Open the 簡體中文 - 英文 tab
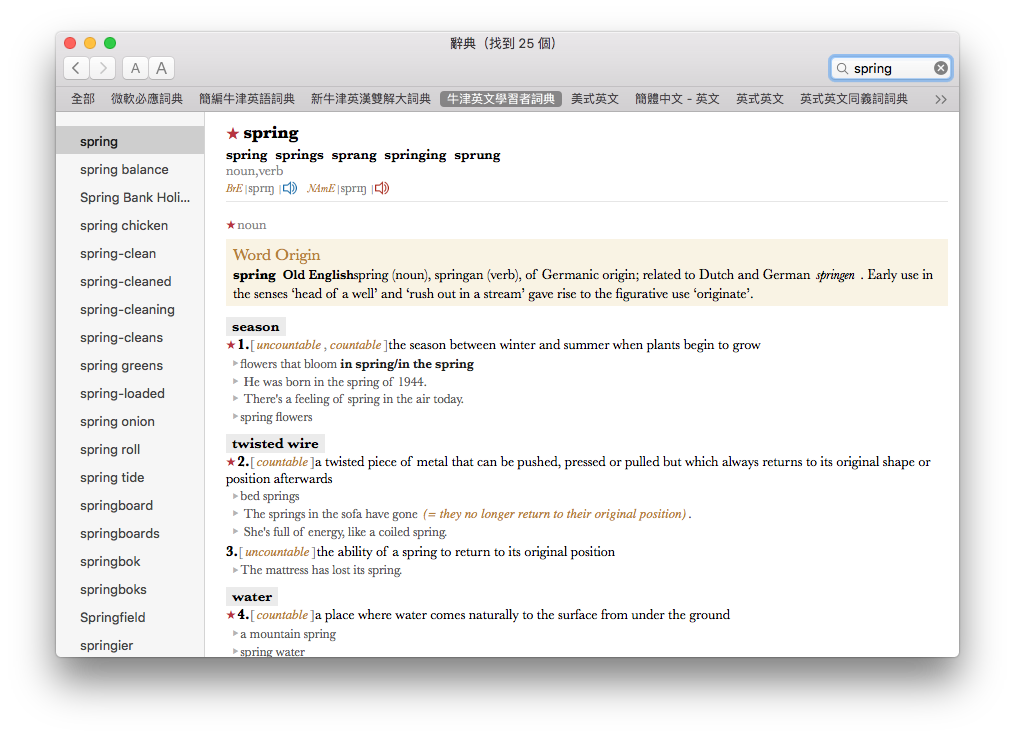Image resolution: width=1015 pixels, height=737 pixels. pyautogui.click(x=677, y=99)
